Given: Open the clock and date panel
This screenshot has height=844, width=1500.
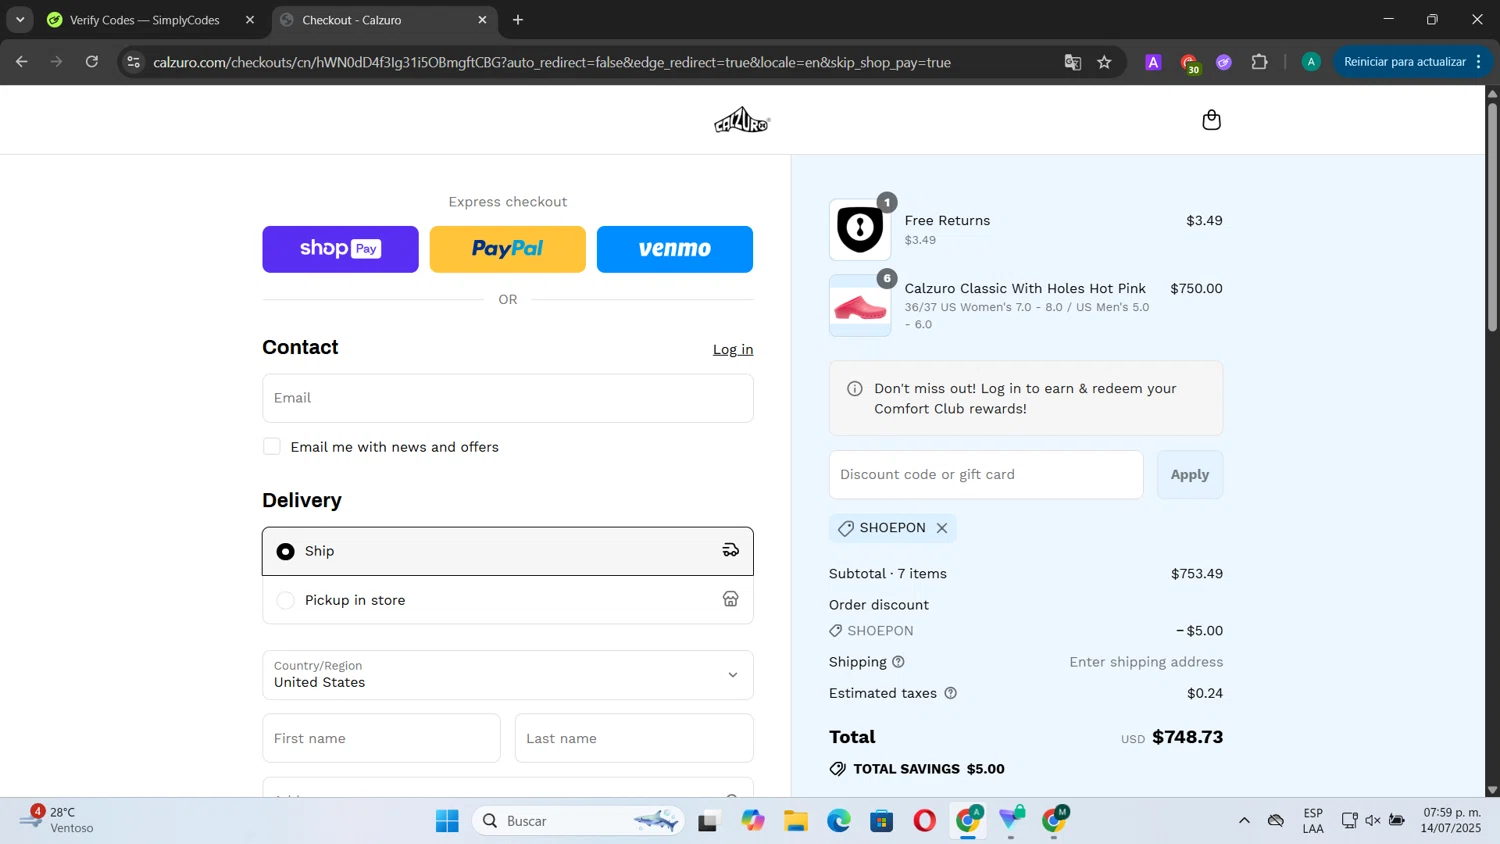Looking at the screenshot, I should pyautogui.click(x=1451, y=820).
